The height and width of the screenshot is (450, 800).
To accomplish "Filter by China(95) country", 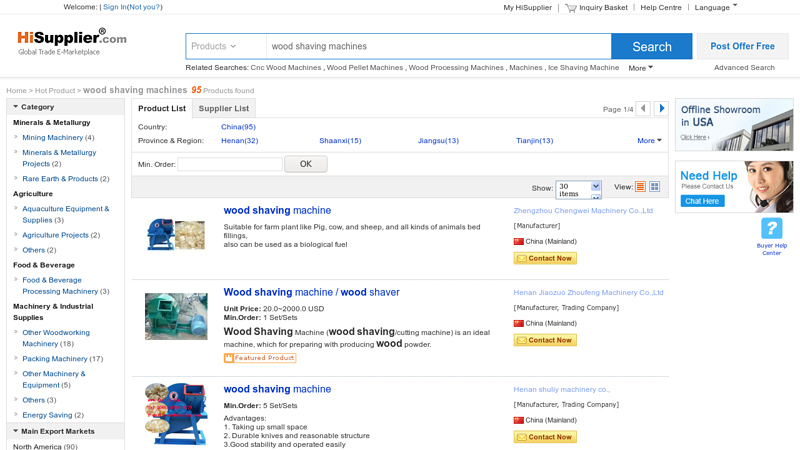I will 238,127.
